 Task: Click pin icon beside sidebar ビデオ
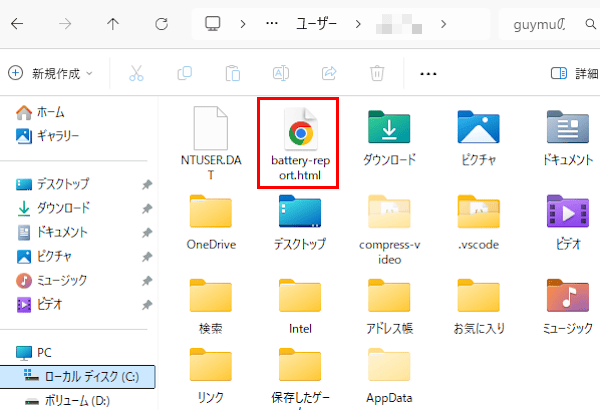147,305
